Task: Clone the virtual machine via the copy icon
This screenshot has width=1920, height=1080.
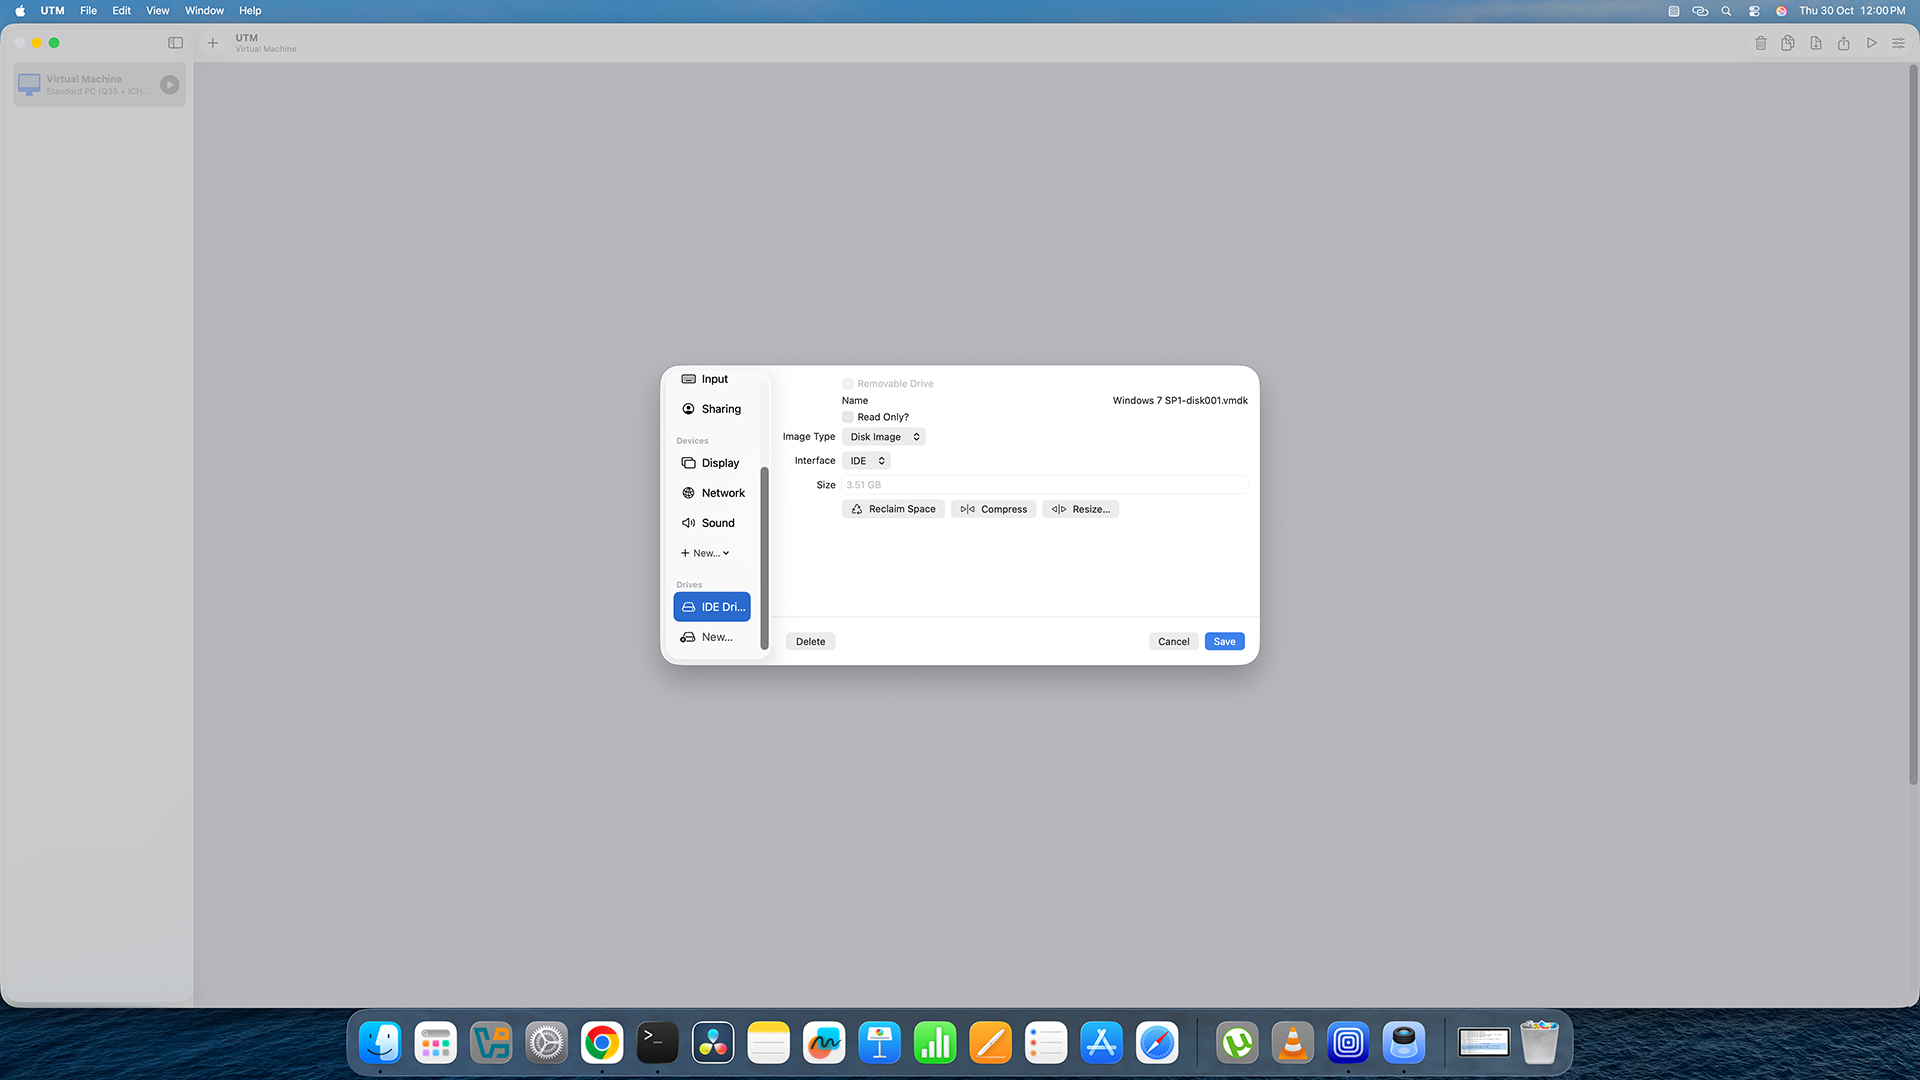Action: (1788, 43)
